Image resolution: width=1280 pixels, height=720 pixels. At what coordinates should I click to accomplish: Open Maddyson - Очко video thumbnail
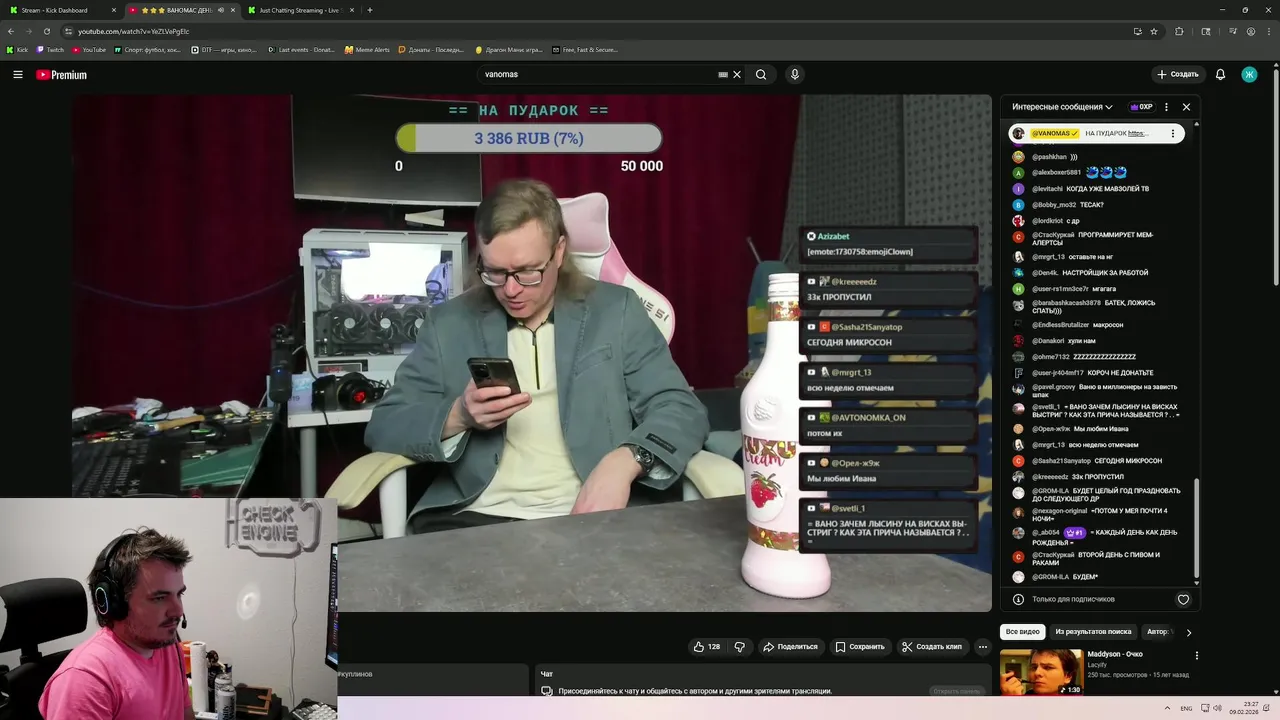[x=1041, y=672]
